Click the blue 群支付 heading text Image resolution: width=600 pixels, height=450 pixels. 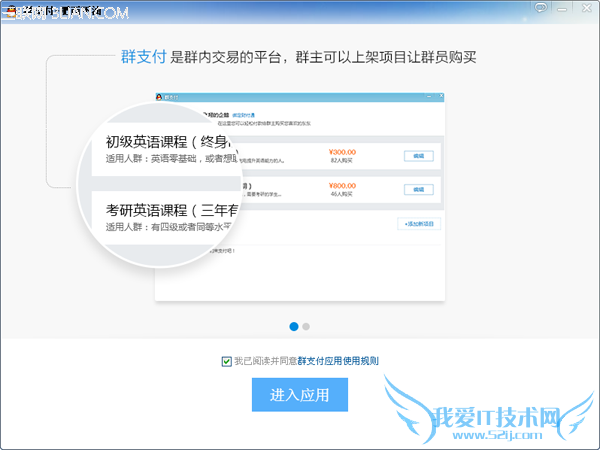tap(143, 57)
